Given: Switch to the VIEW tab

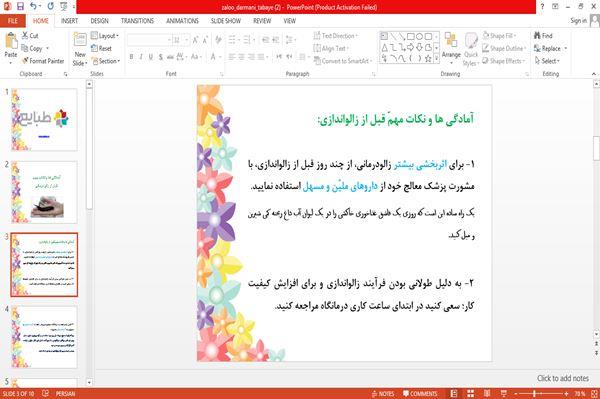Looking at the screenshot, I should (x=290, y=21).
